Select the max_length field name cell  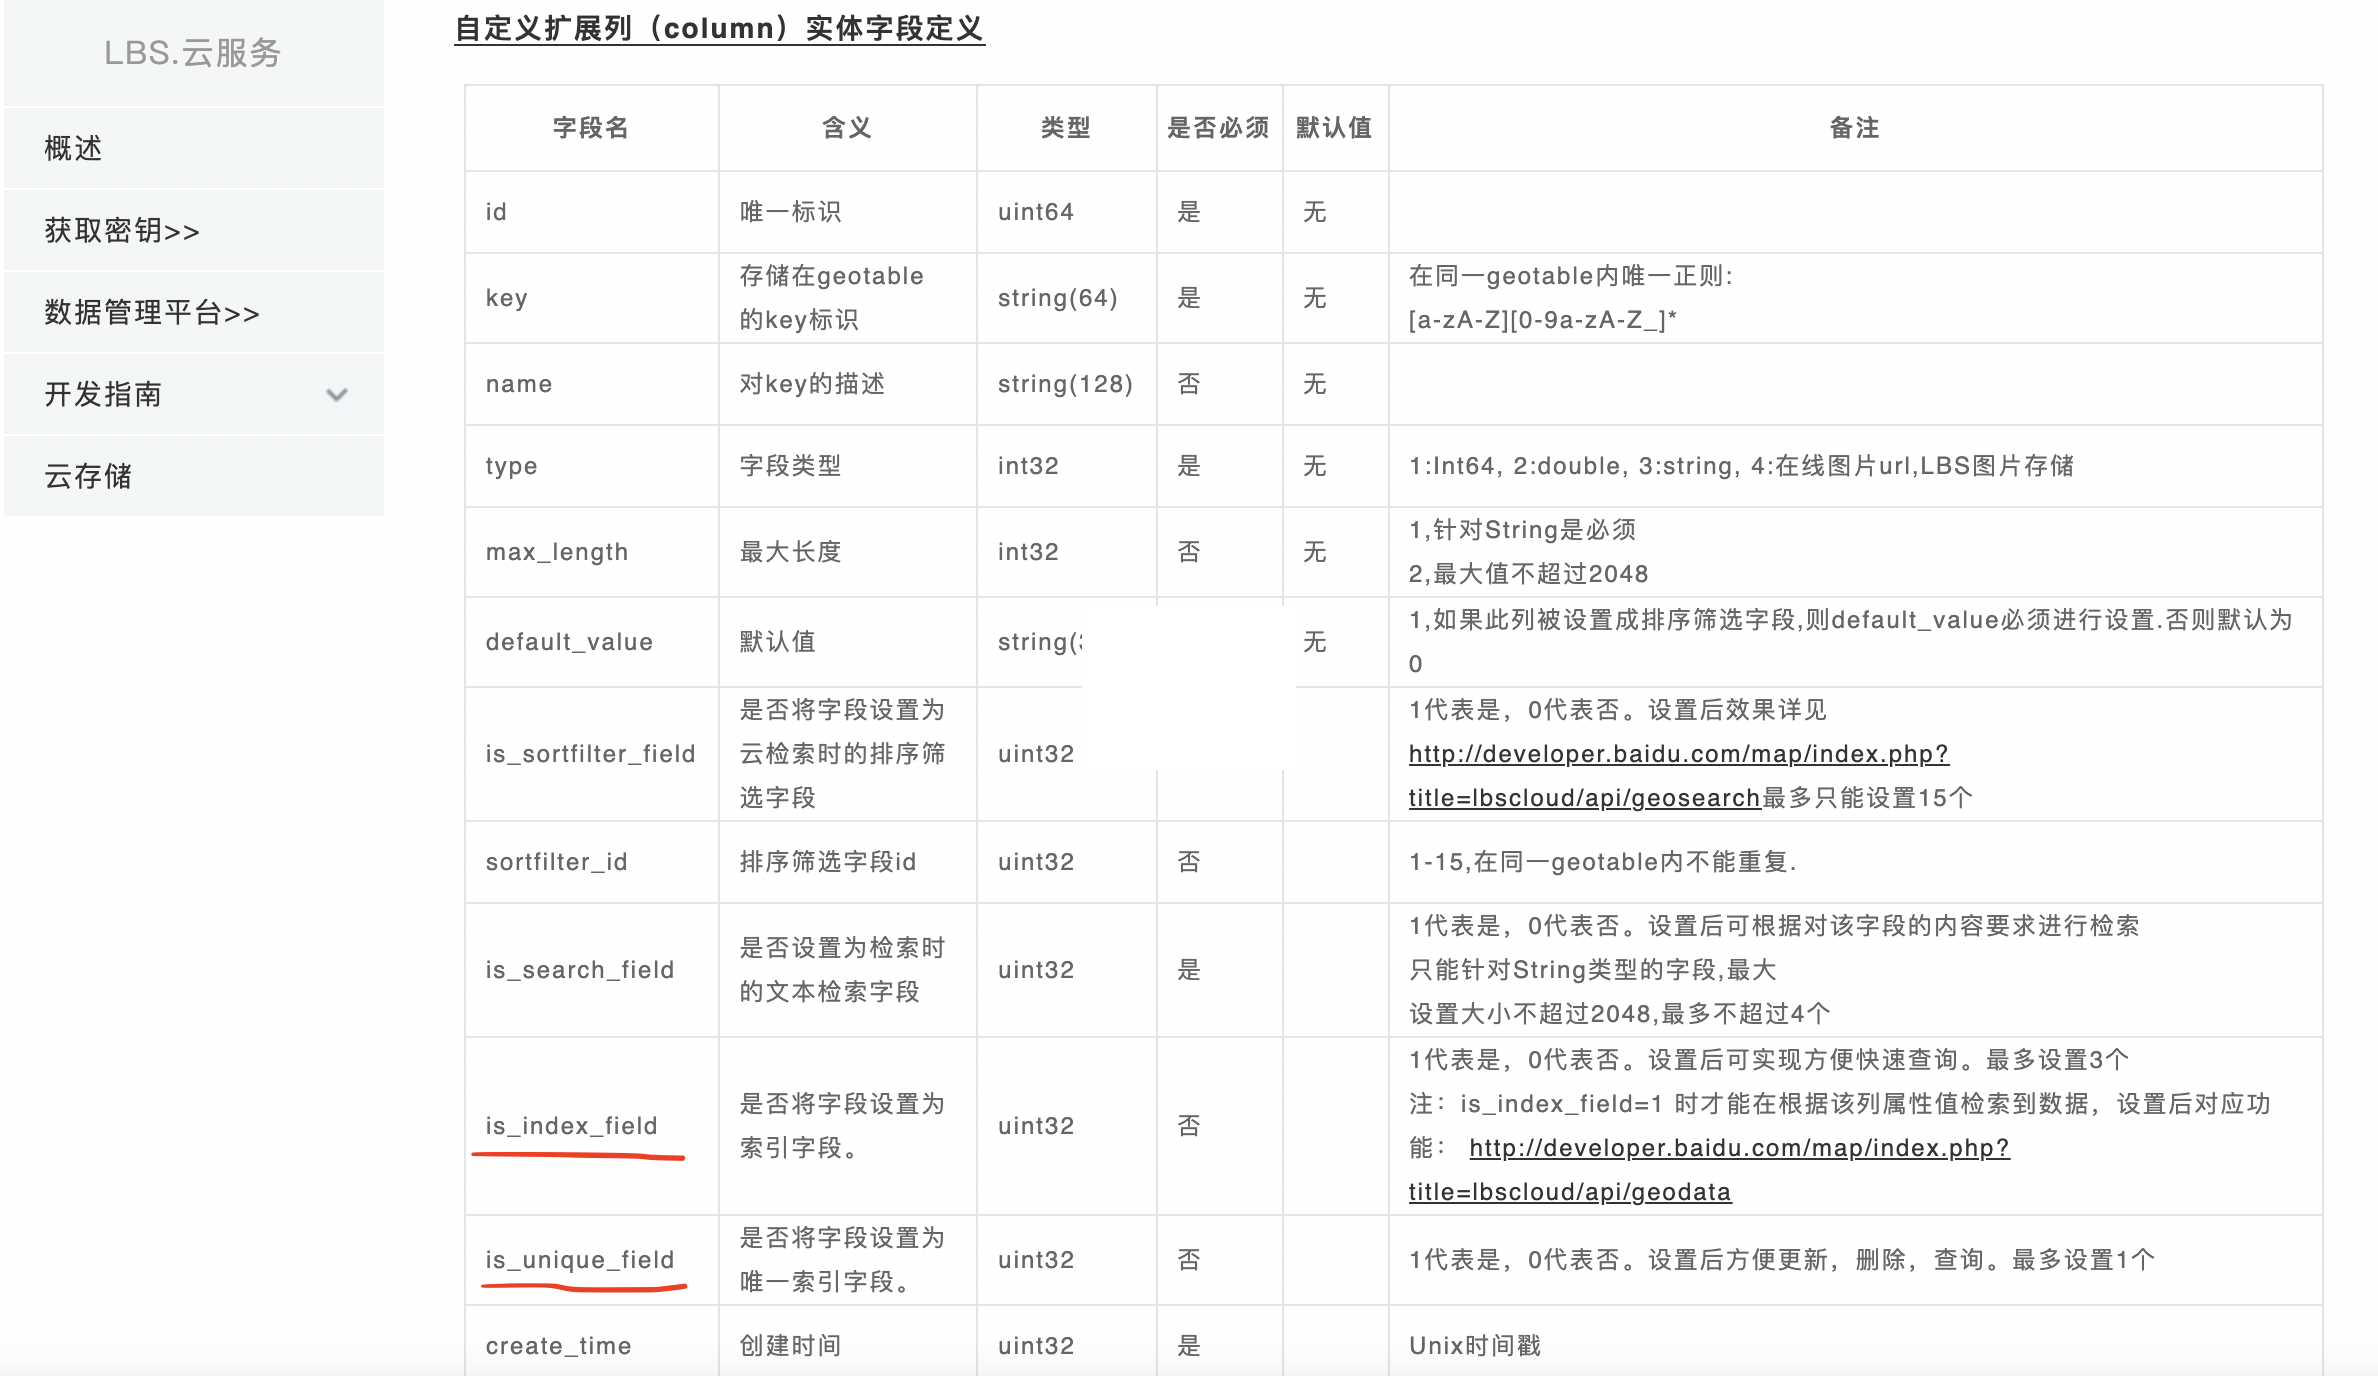[592, 552]
